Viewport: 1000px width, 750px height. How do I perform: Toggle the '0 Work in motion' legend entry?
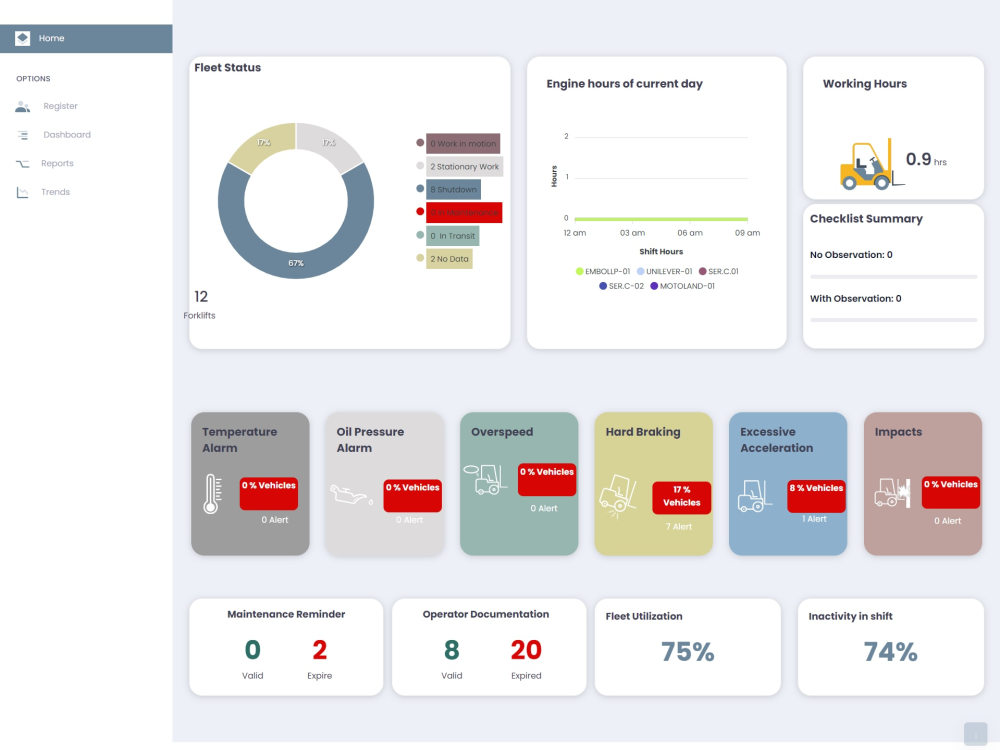[462, 144]
